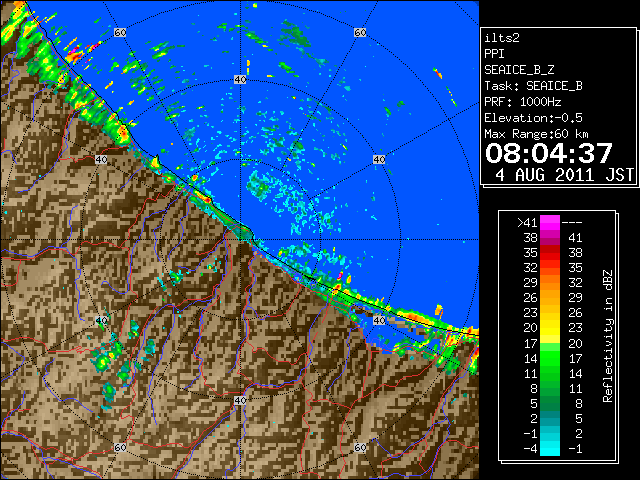
Task: Select the "PPI" scan type label
Action: [494, 54]
